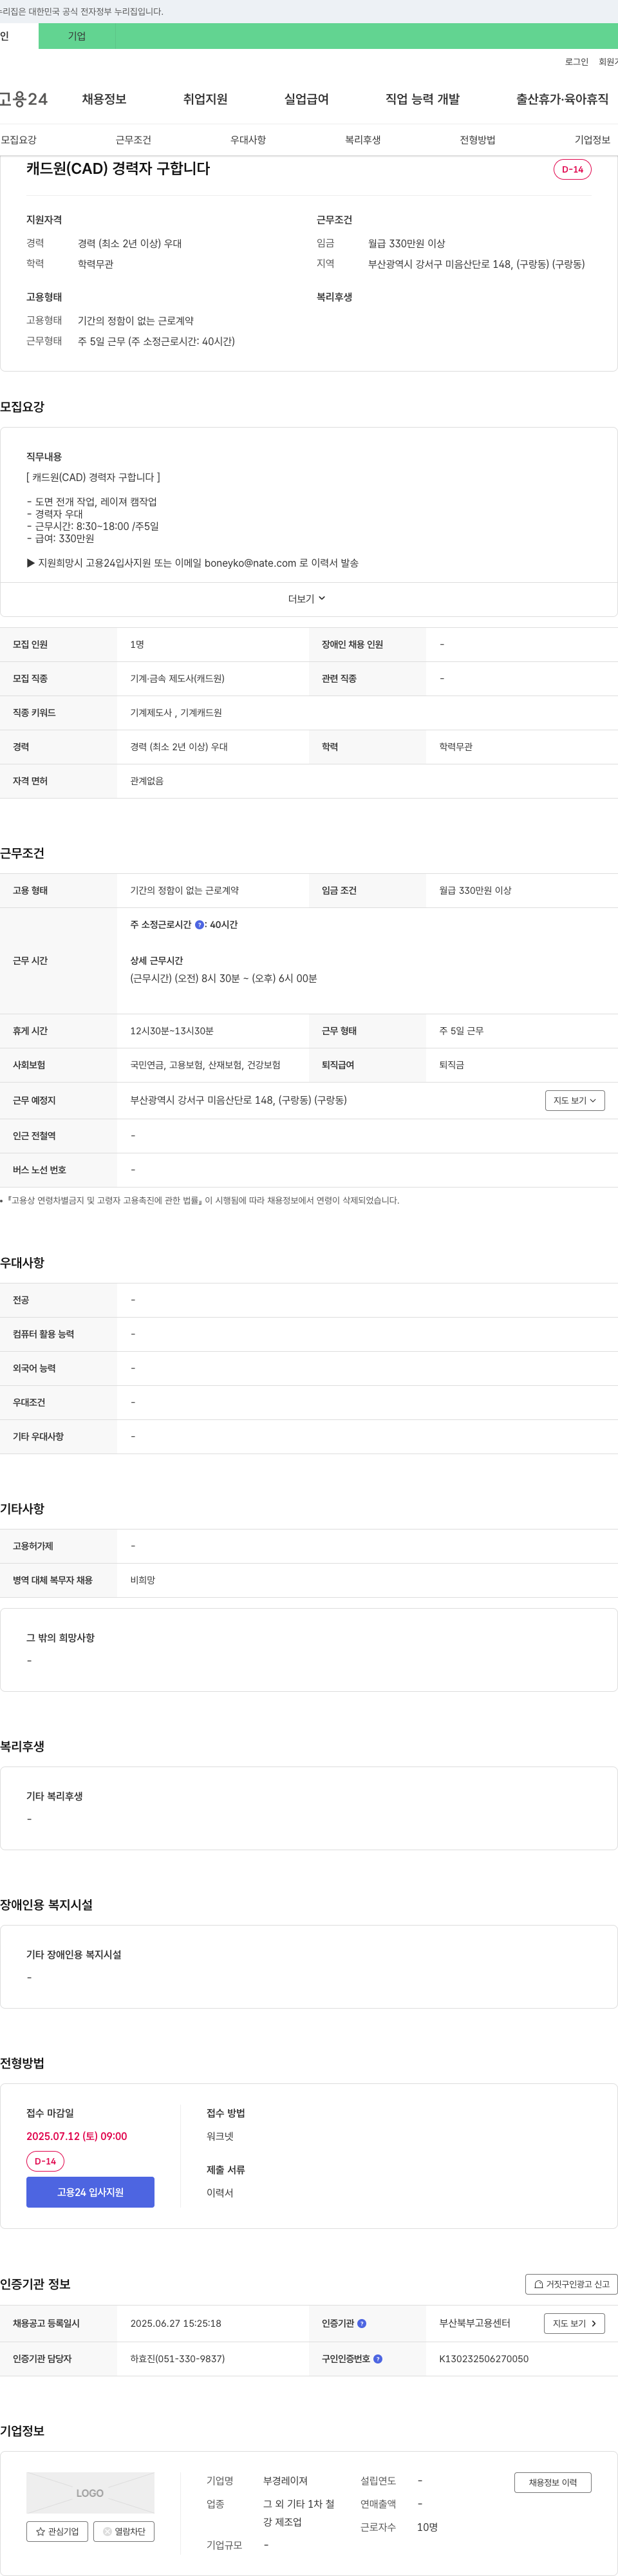This screenshot has height=2576, width=618.
Task: Open the 채용정보 menu
Action: pos(104,99)
